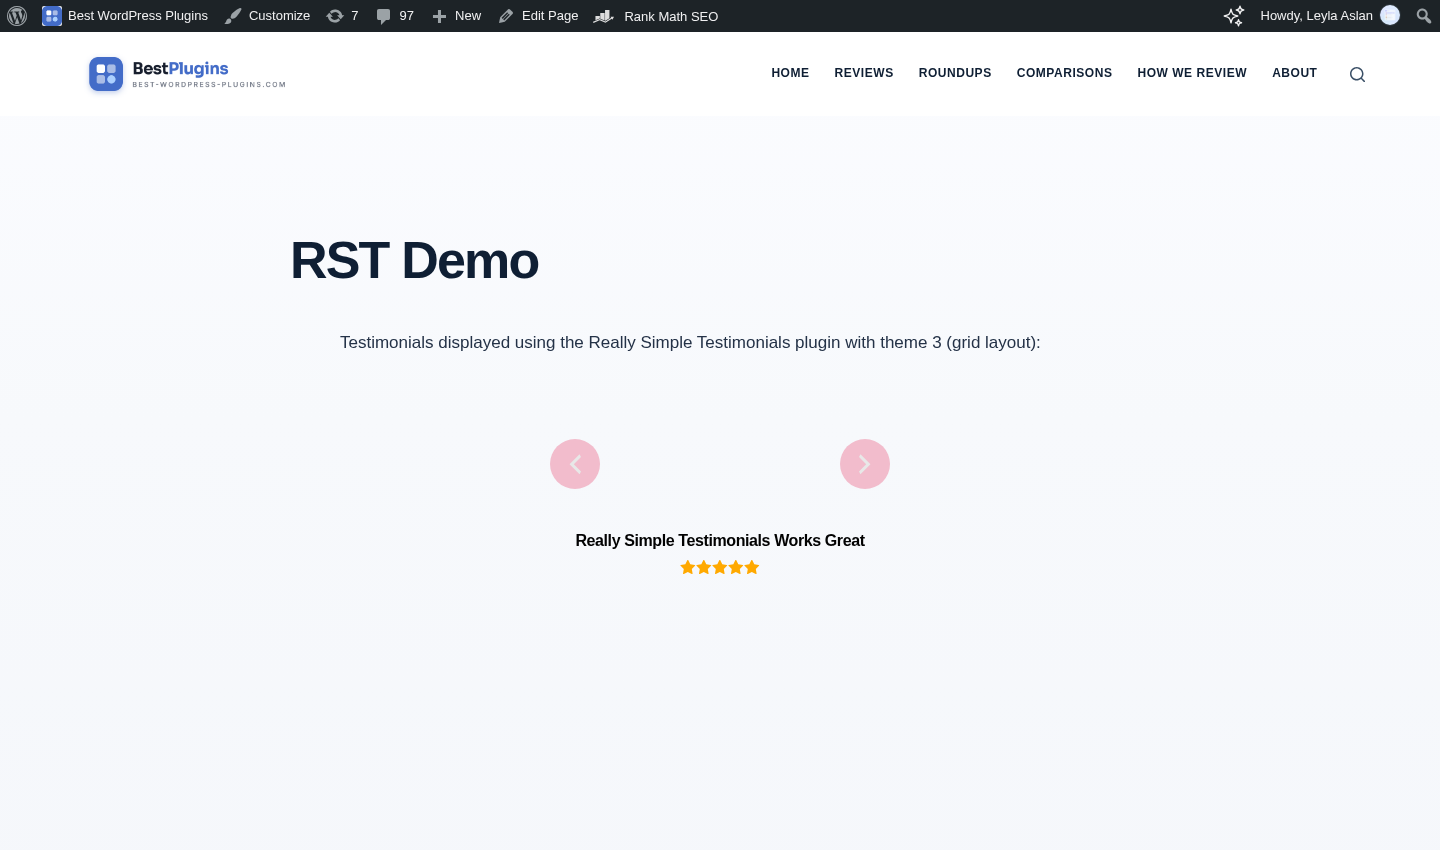
Task: Open the COMPARISONS nav link
Action: pyautogui.click(x=1064, y=73)
